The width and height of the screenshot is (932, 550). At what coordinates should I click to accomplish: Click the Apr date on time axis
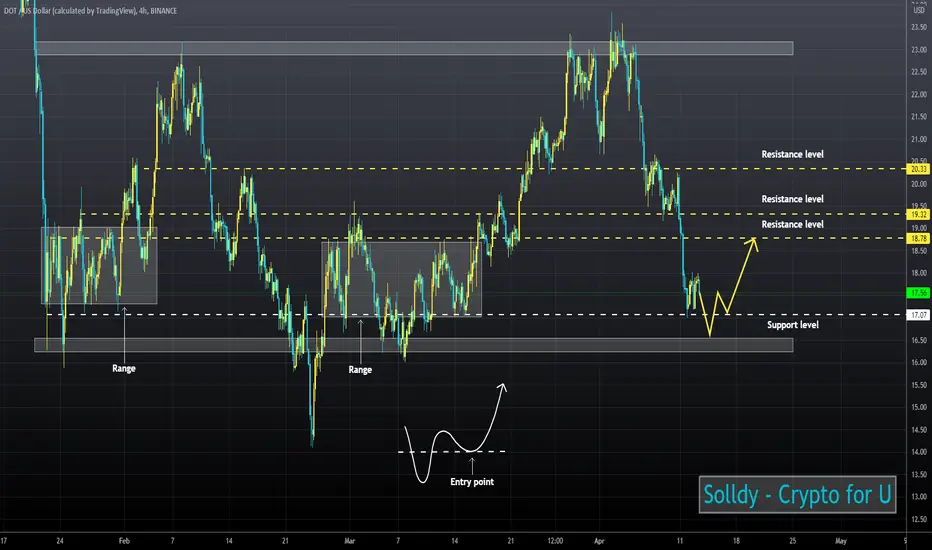point(599,541)
